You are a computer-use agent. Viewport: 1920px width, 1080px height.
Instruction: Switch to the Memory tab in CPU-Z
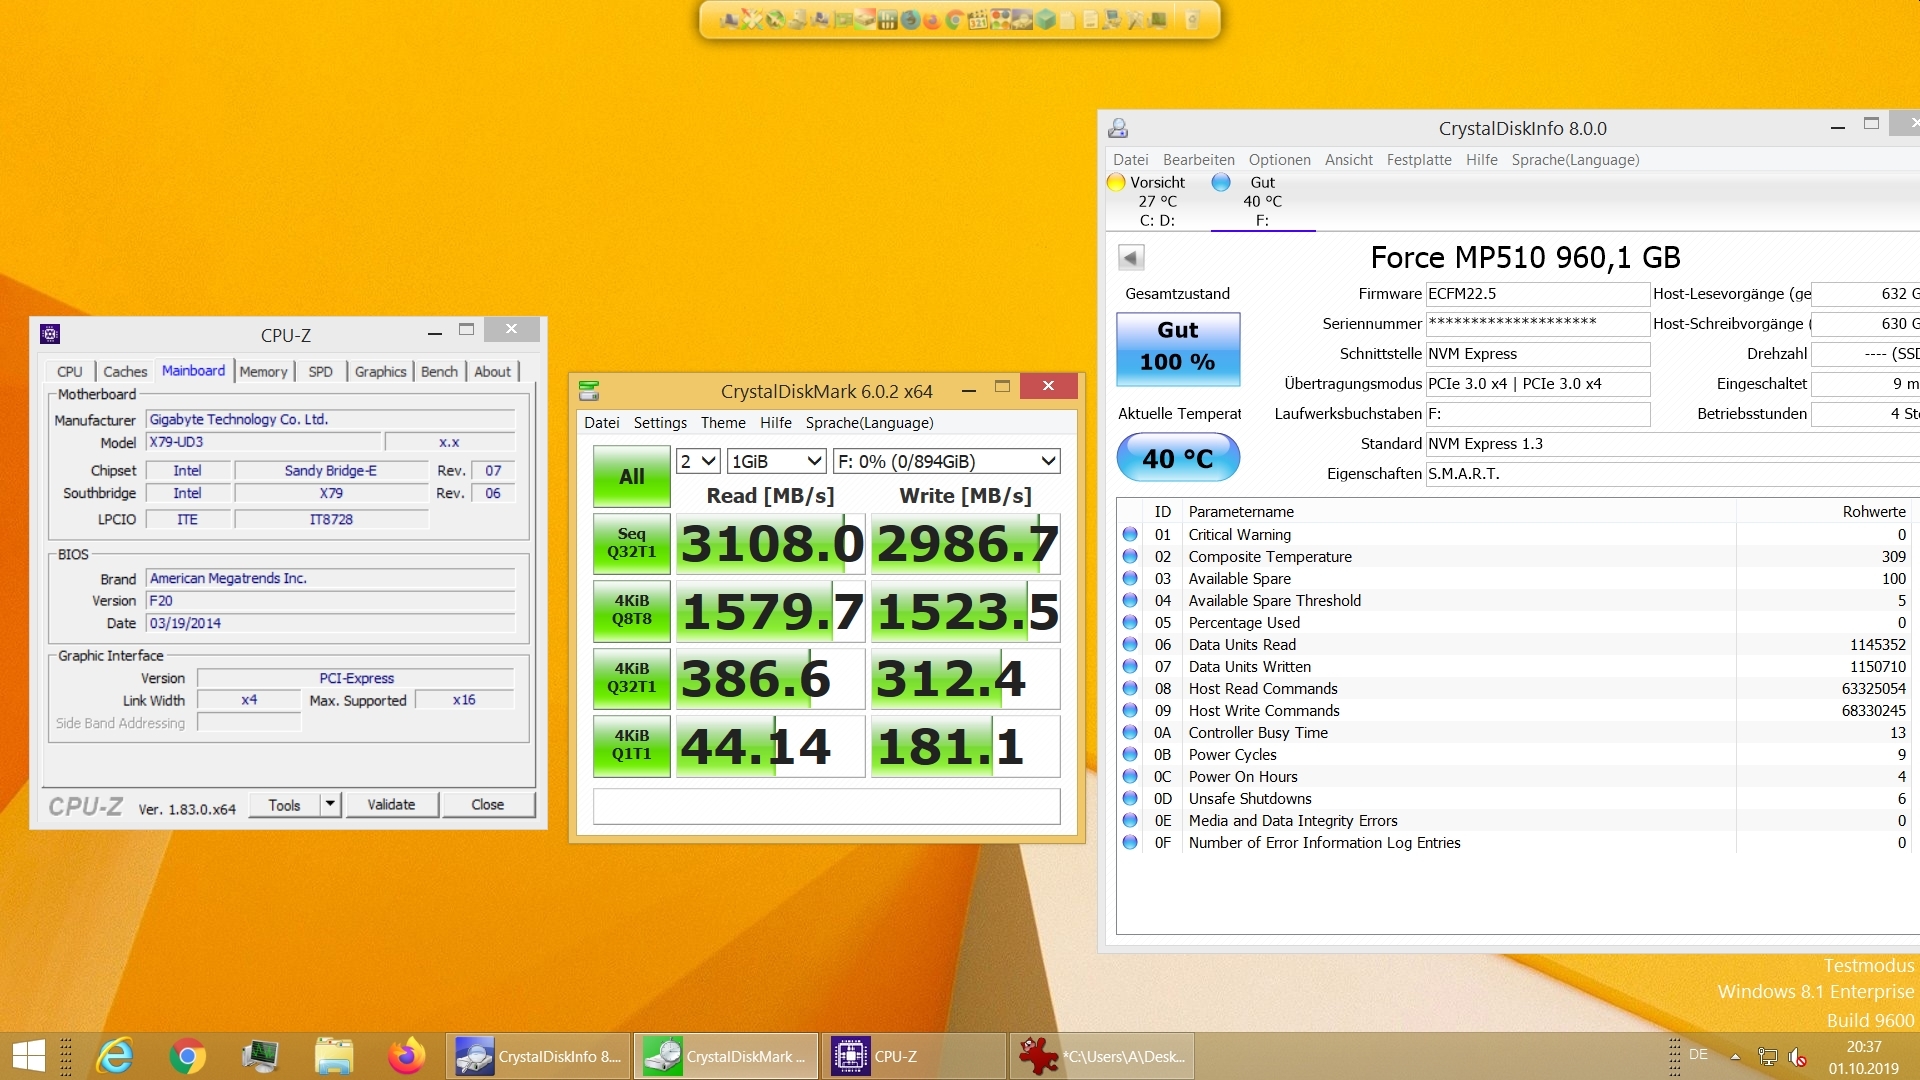click(x=263, y=371)
